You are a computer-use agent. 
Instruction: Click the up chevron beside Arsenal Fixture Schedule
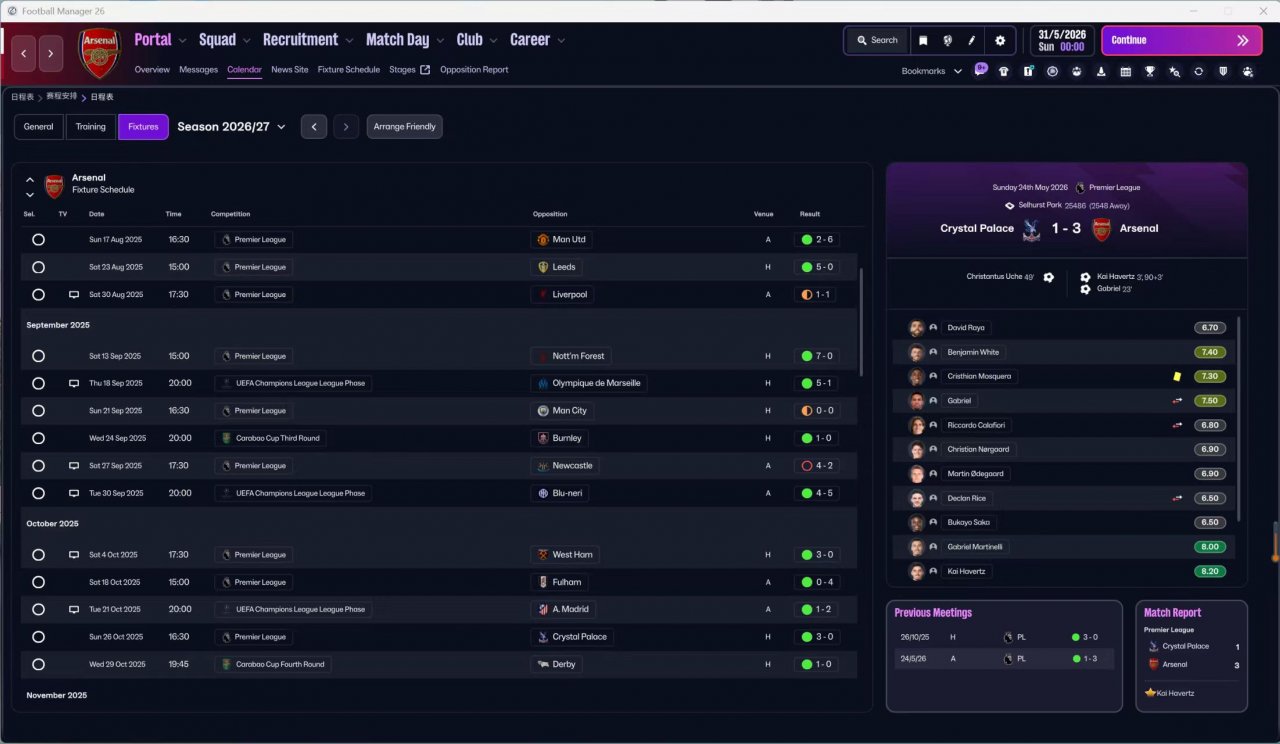(30, 180)
